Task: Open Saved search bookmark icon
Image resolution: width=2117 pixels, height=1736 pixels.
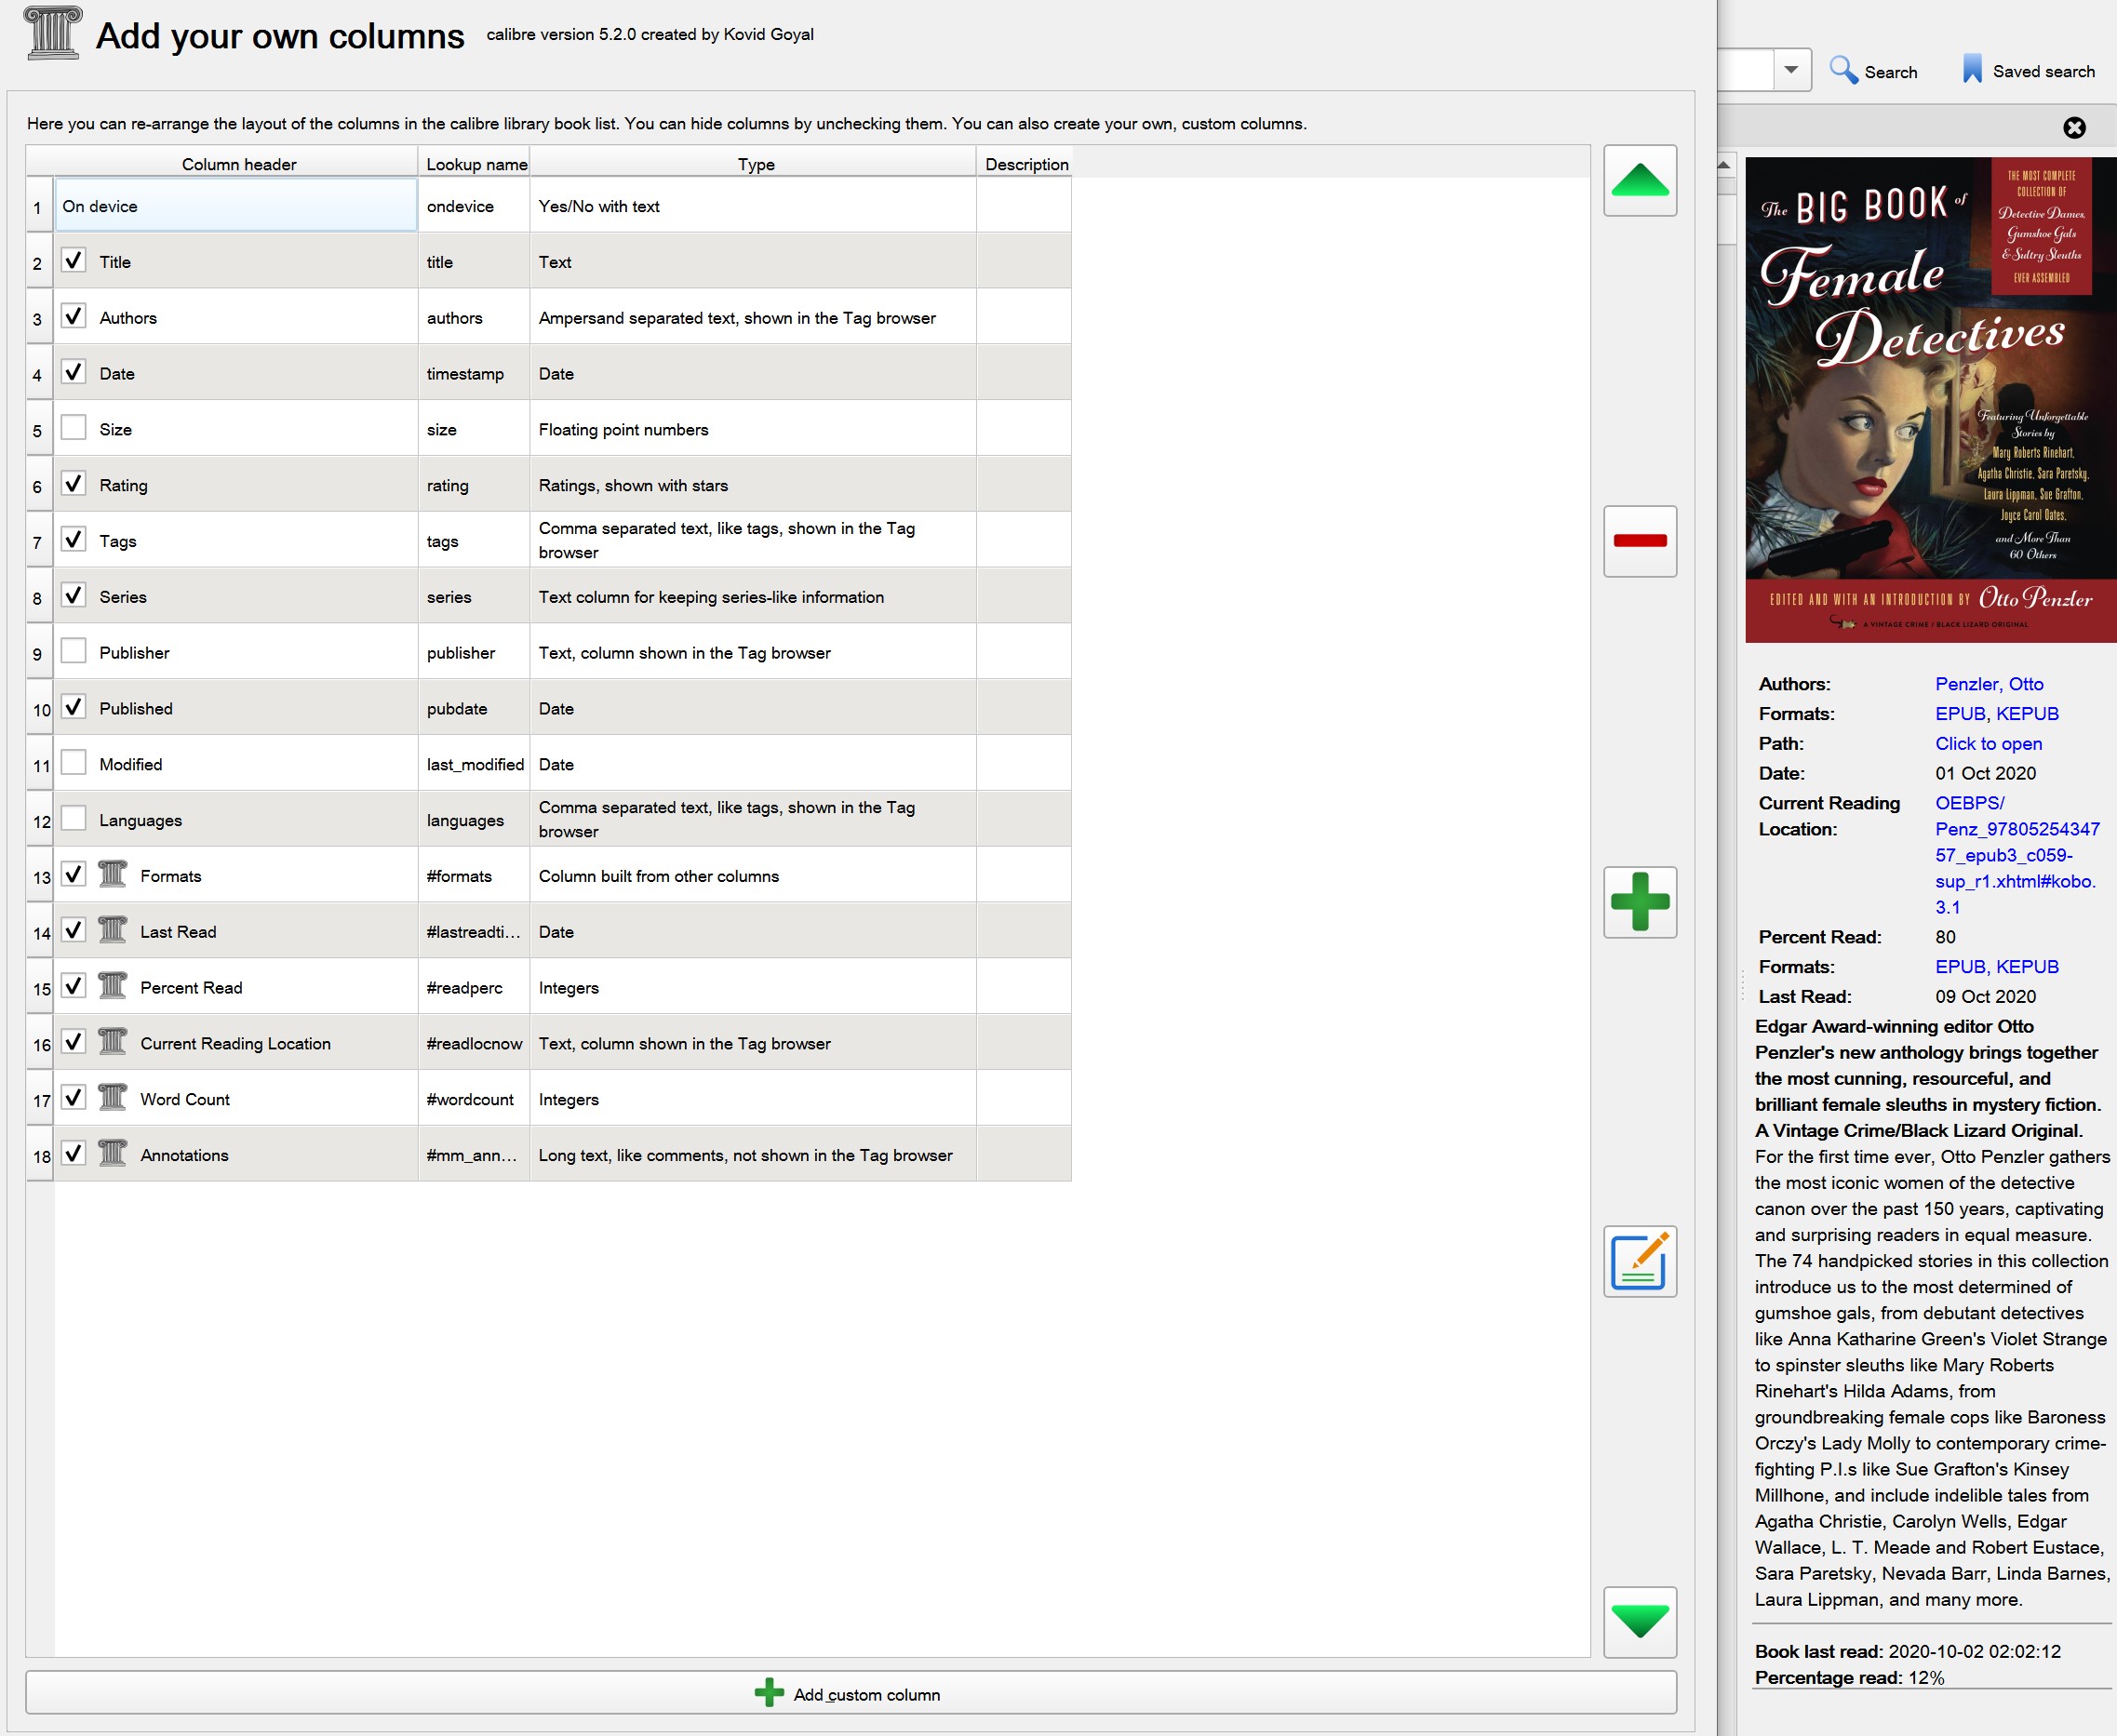Action: 1971,70
